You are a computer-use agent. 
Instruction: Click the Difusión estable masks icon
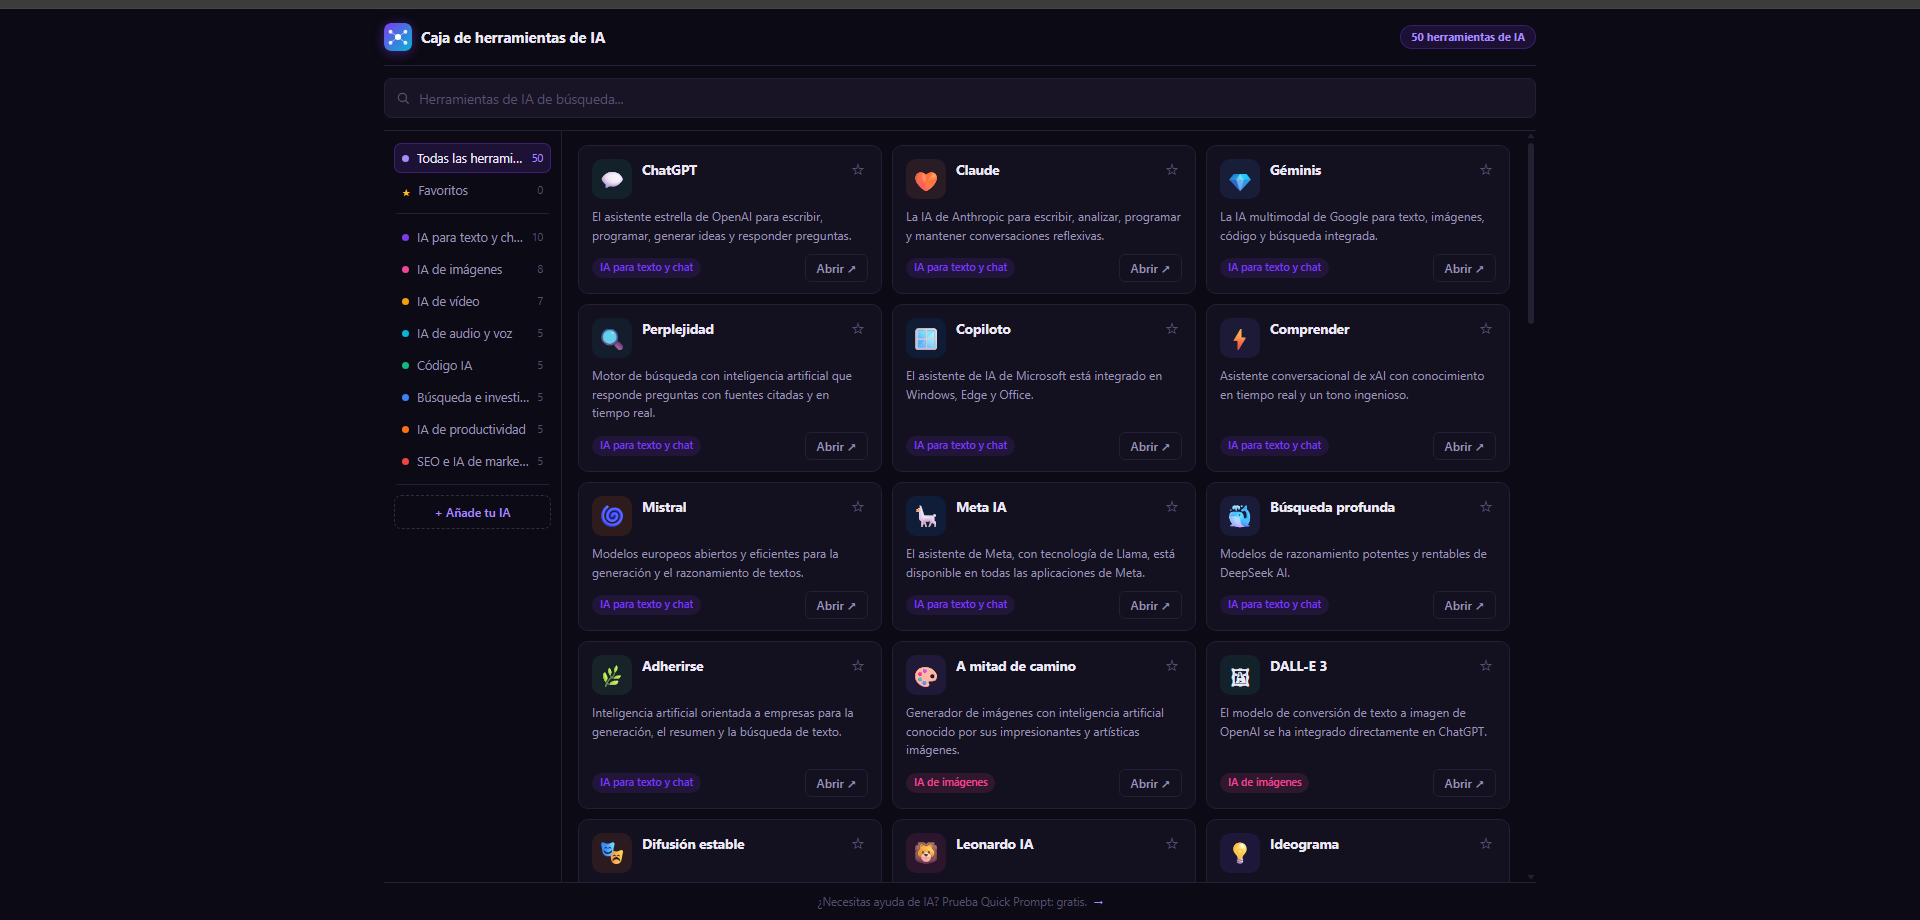tap(612, 853)
